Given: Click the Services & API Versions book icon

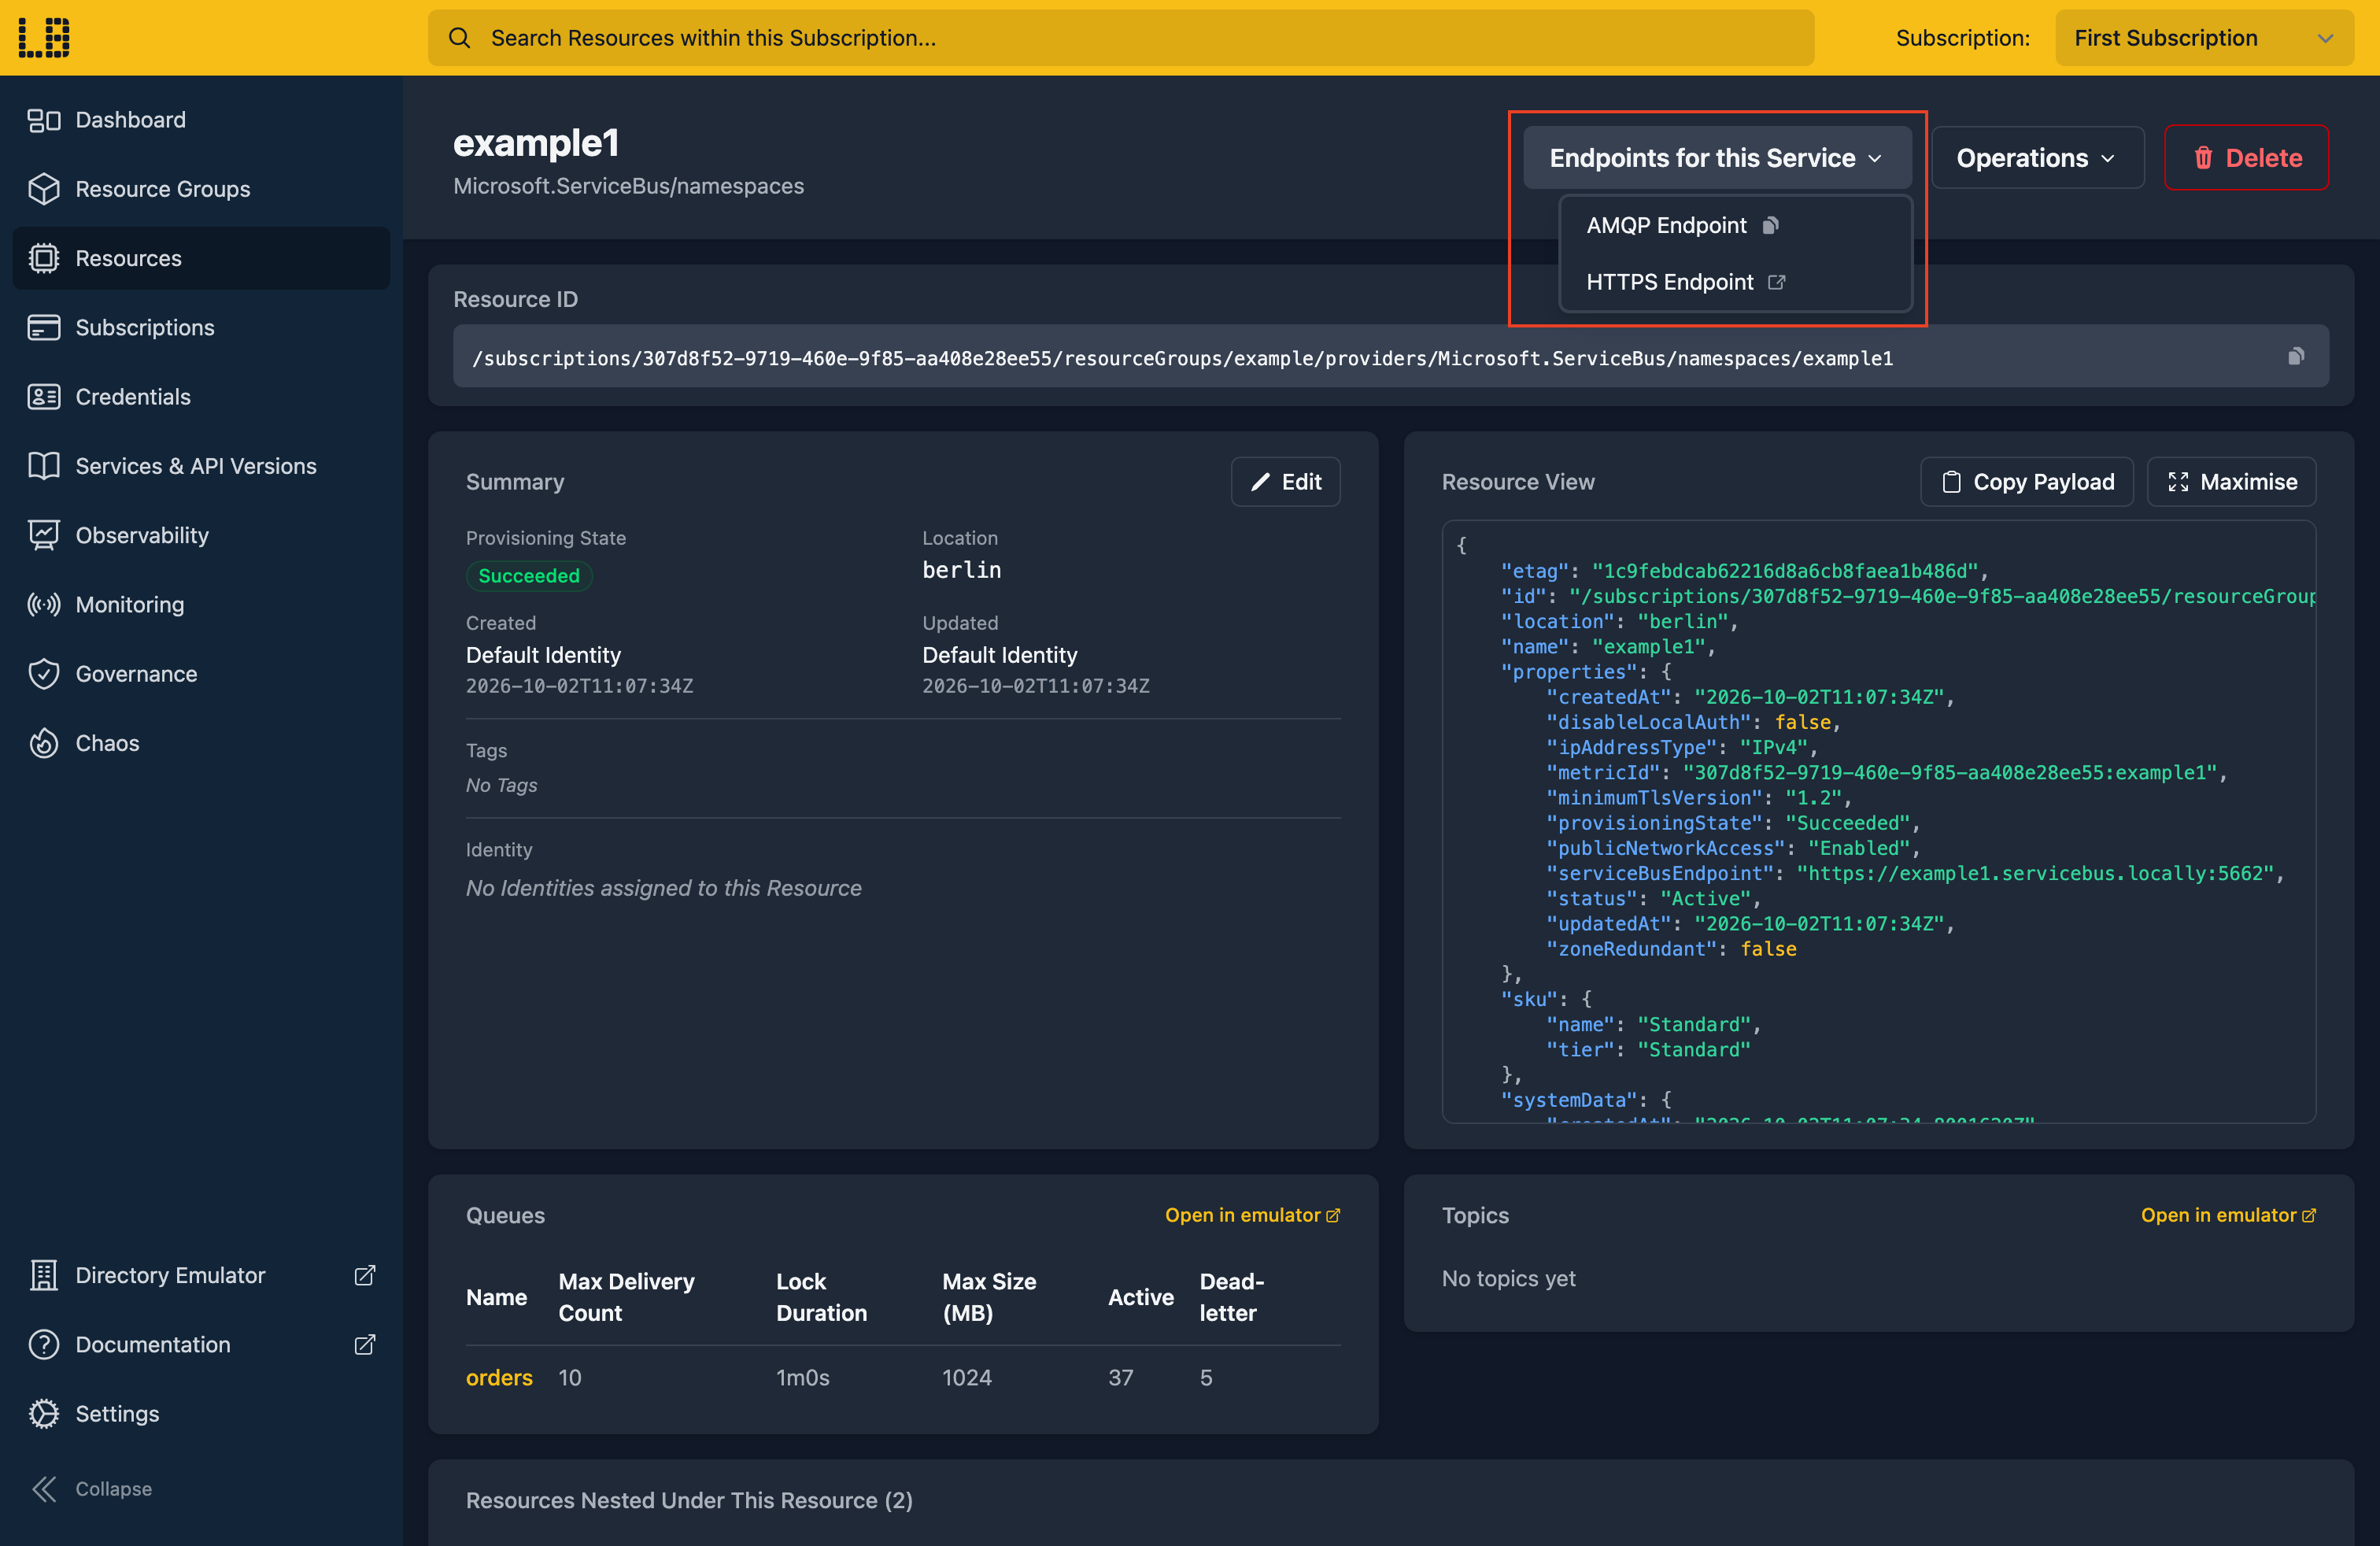Looking at the screenshot, I should tap(44, 466).
